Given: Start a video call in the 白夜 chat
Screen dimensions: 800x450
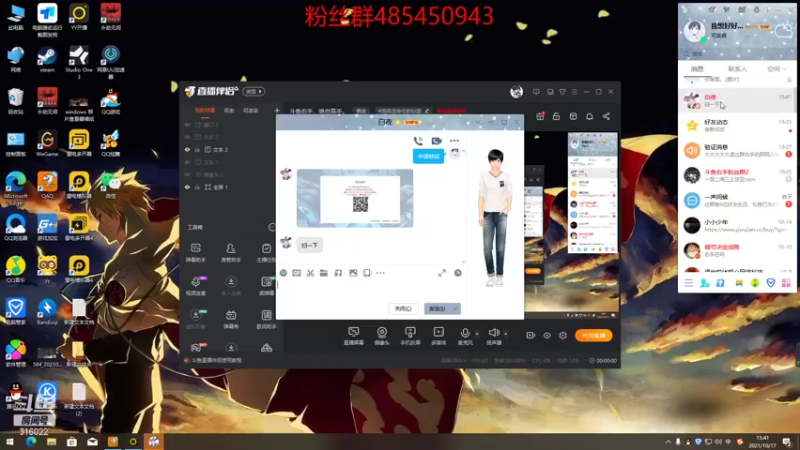Looking at the screenshot, I should click(x=436, y=141).
